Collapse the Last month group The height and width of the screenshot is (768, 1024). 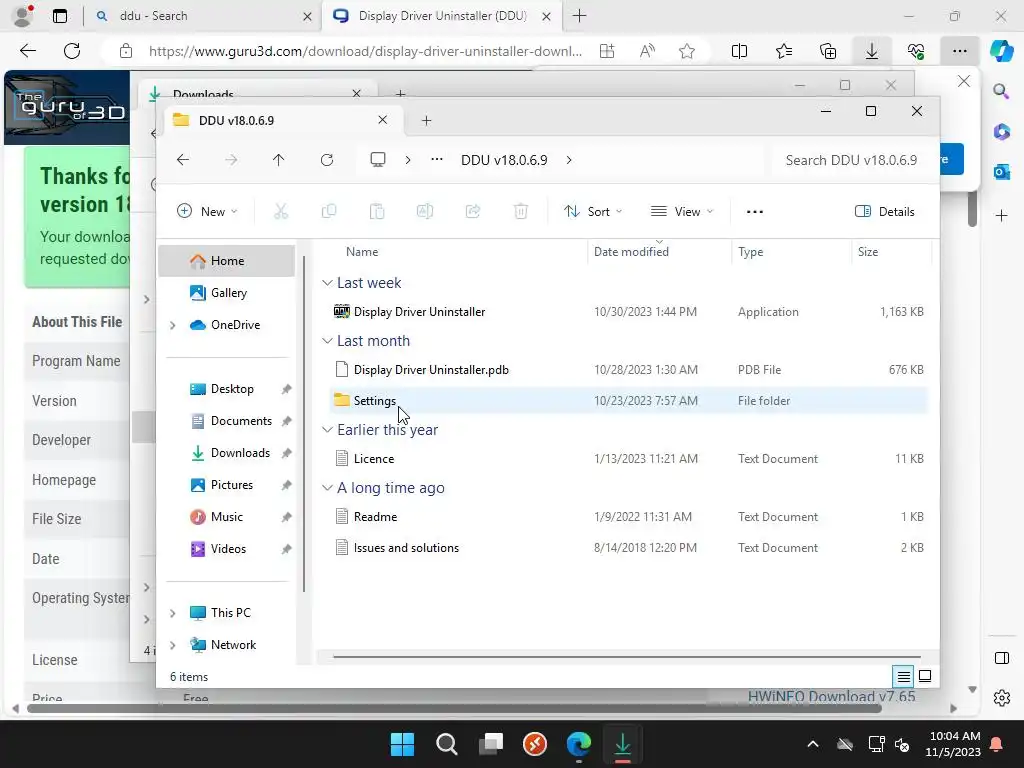coord(327,341)
